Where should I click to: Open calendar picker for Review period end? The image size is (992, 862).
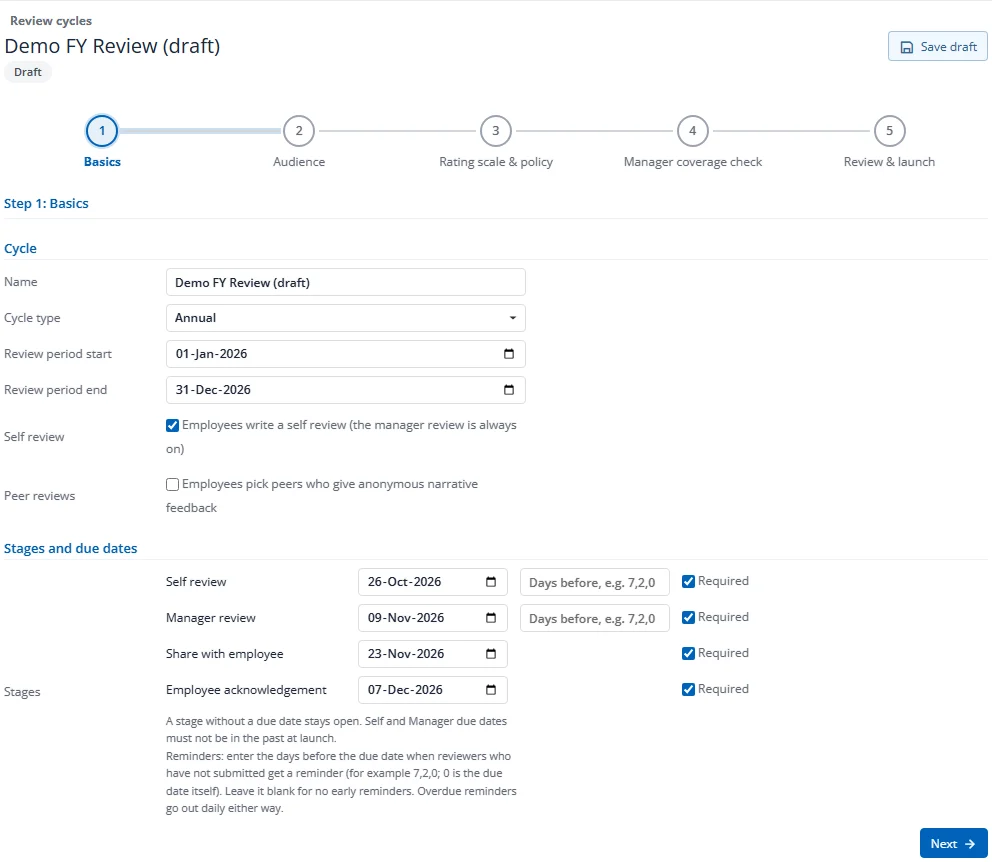509,390
